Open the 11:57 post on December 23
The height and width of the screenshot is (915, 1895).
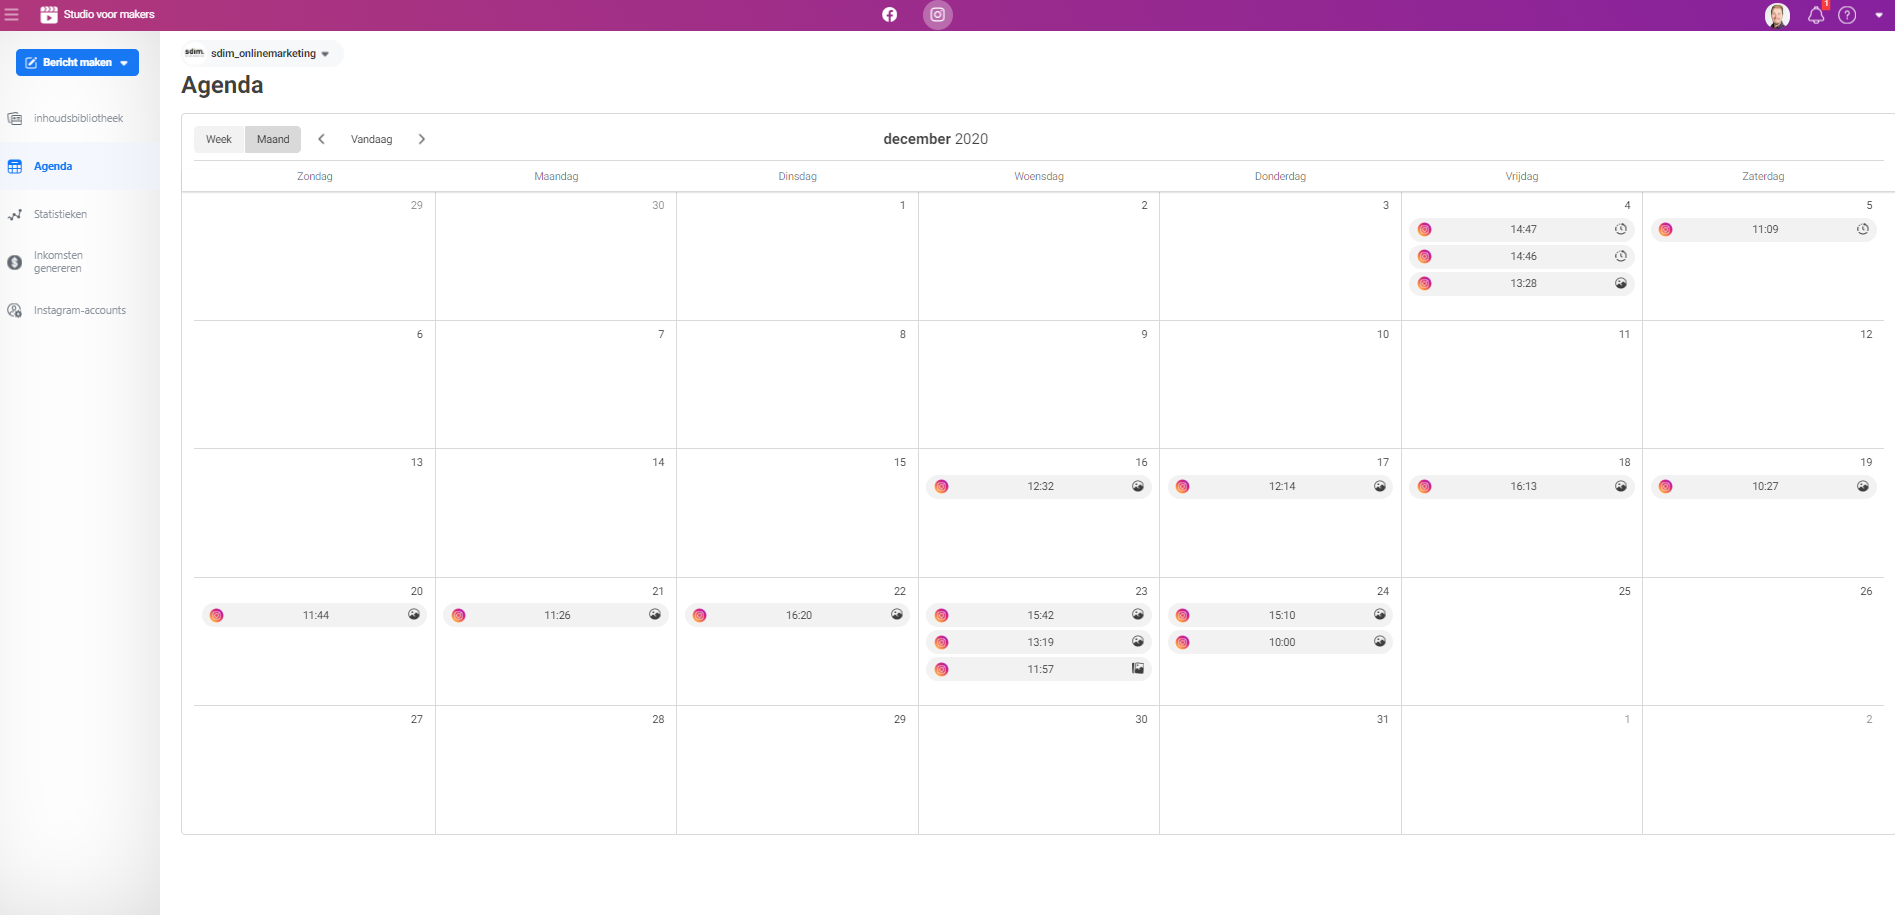tap(1039, 669)
